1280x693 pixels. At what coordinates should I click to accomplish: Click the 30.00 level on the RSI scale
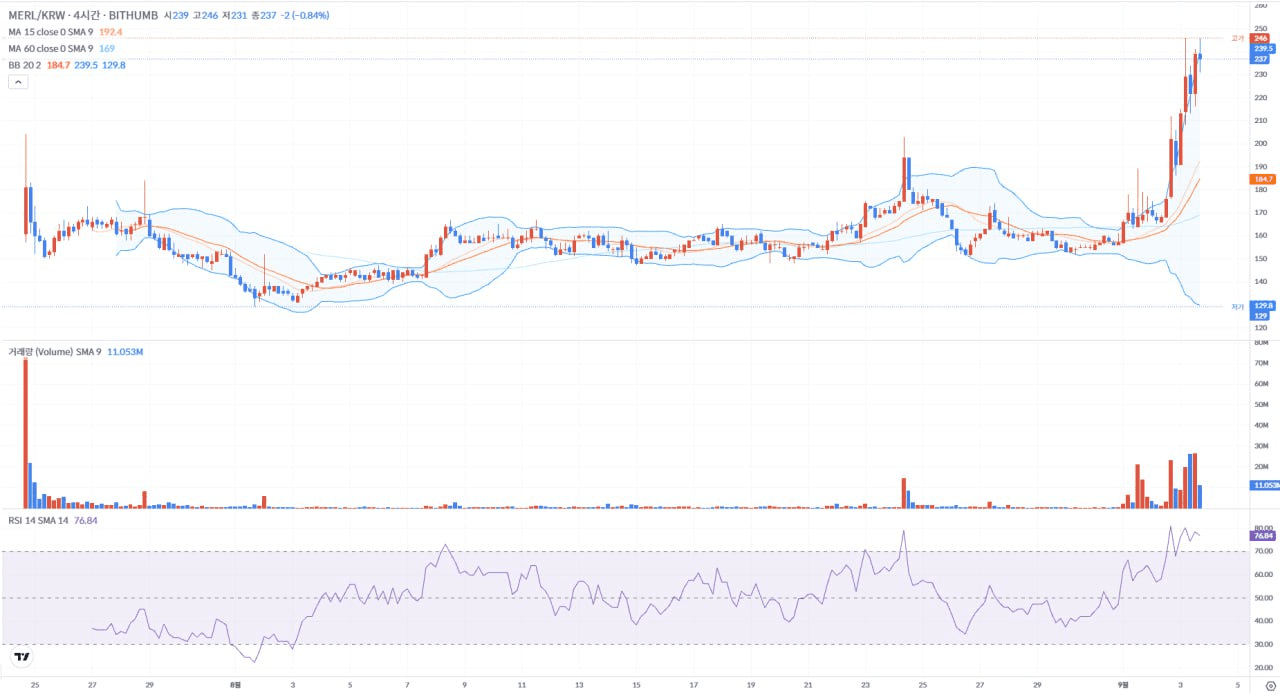(x=1262, y=644)
